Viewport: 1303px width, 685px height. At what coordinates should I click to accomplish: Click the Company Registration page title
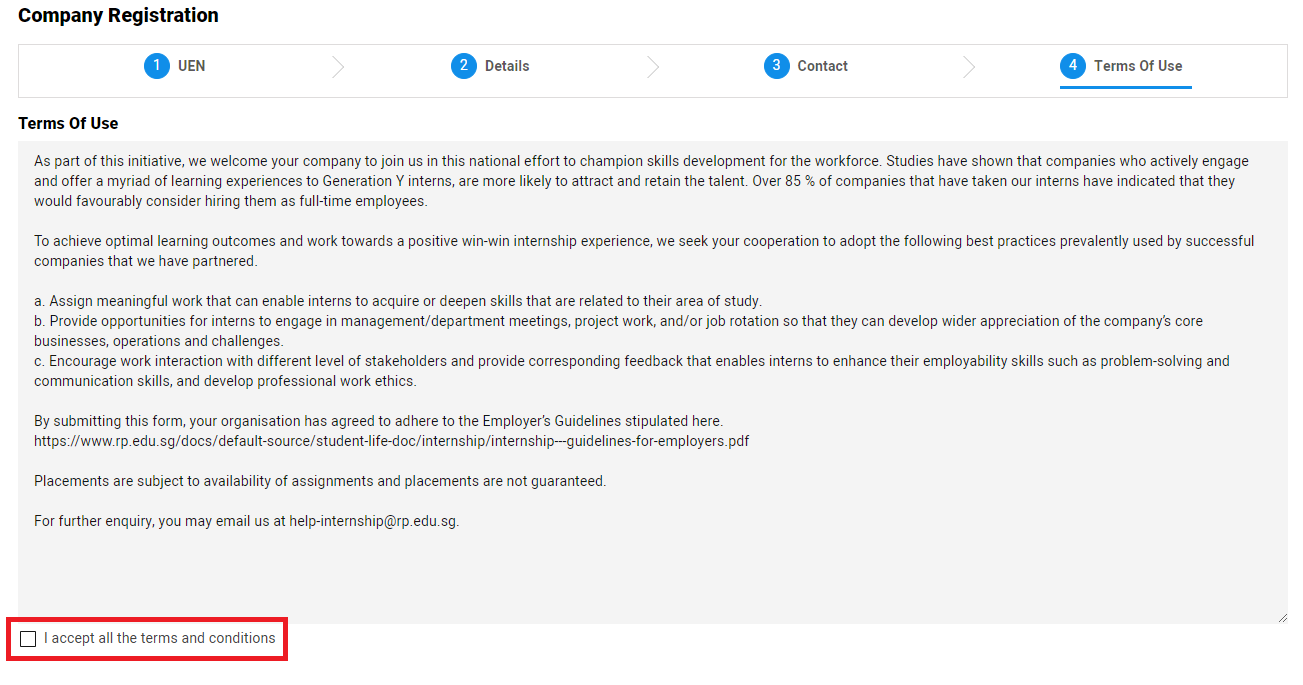tap(118, 16)
